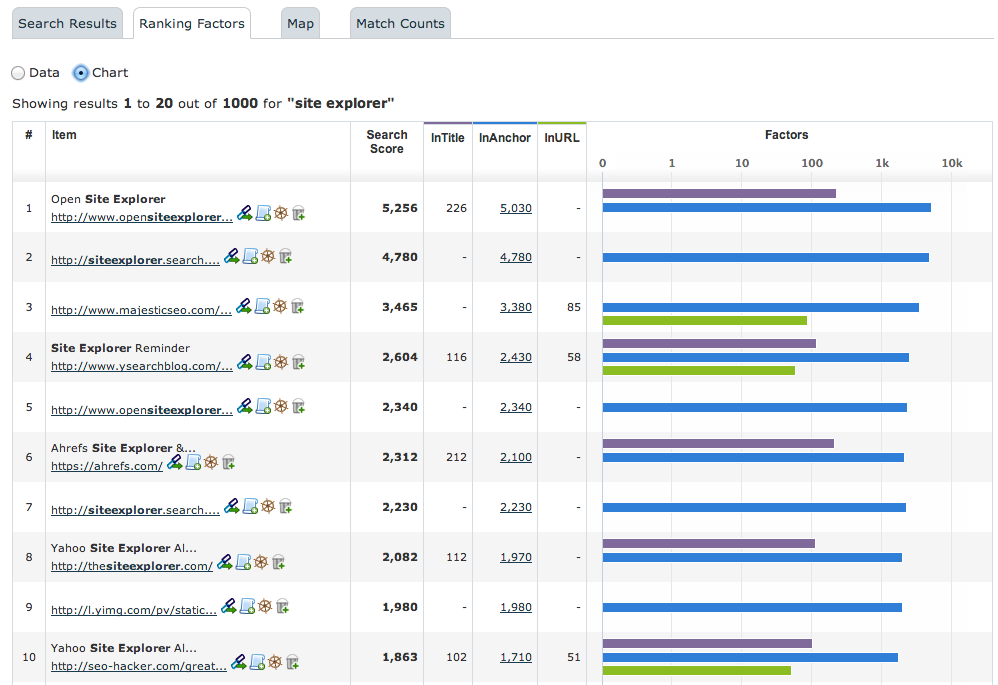
Task: Click bucket icon beside thesiteexplorer.com link
Action: (279, 563)
